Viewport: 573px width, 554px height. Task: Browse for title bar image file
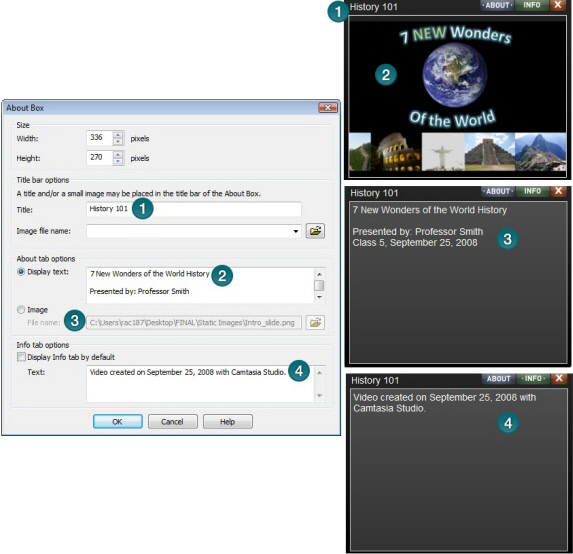[315, 231]
